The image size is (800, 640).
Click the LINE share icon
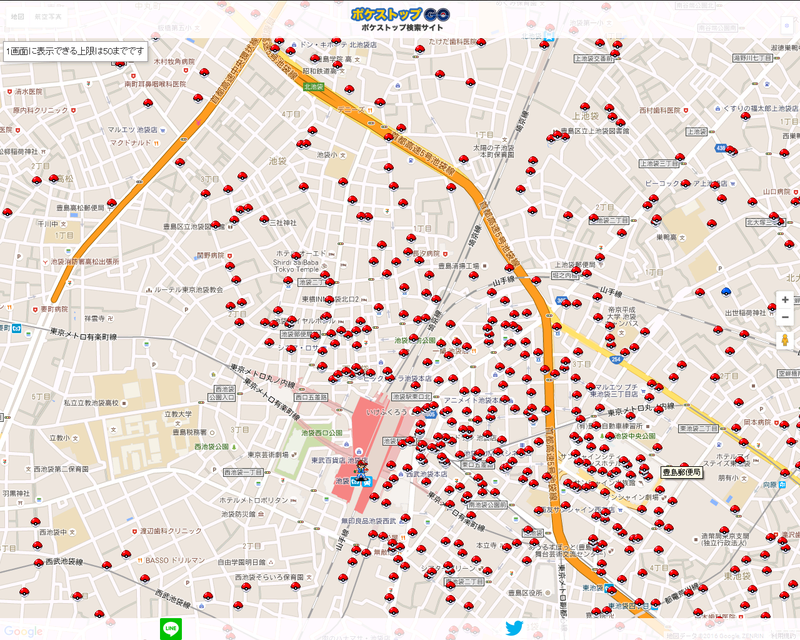171,628
